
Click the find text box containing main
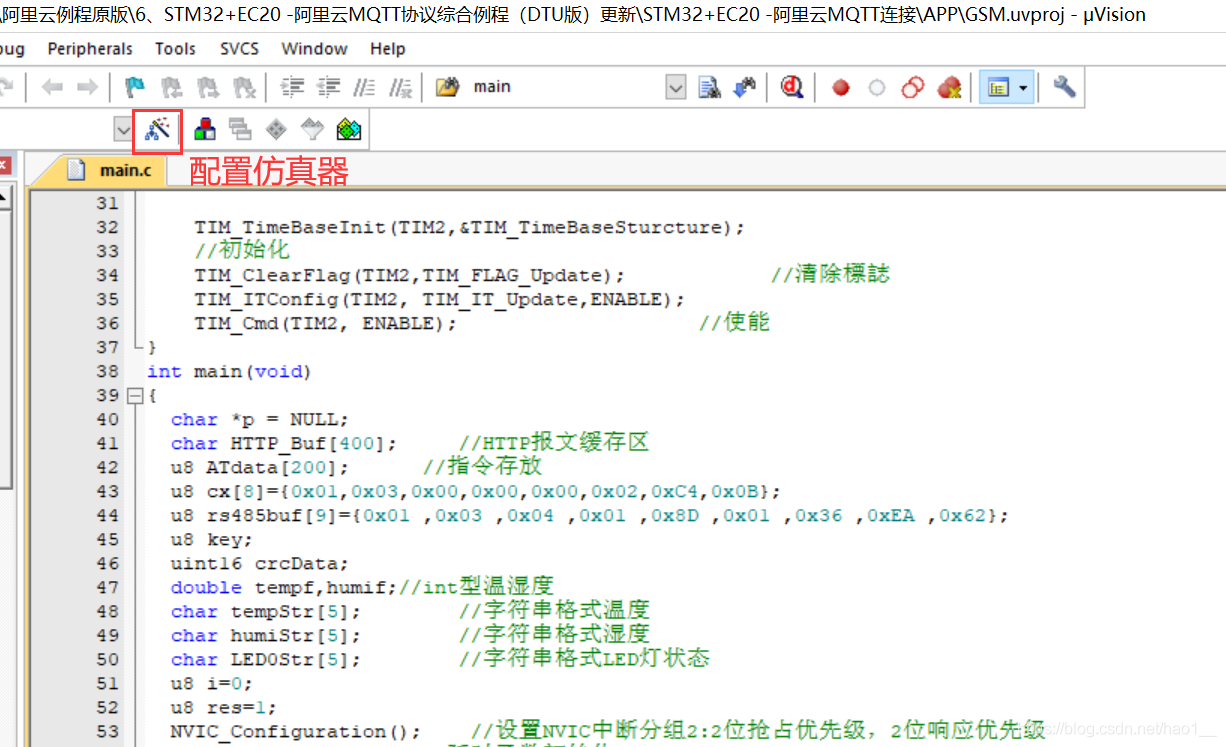click(566, 87)
